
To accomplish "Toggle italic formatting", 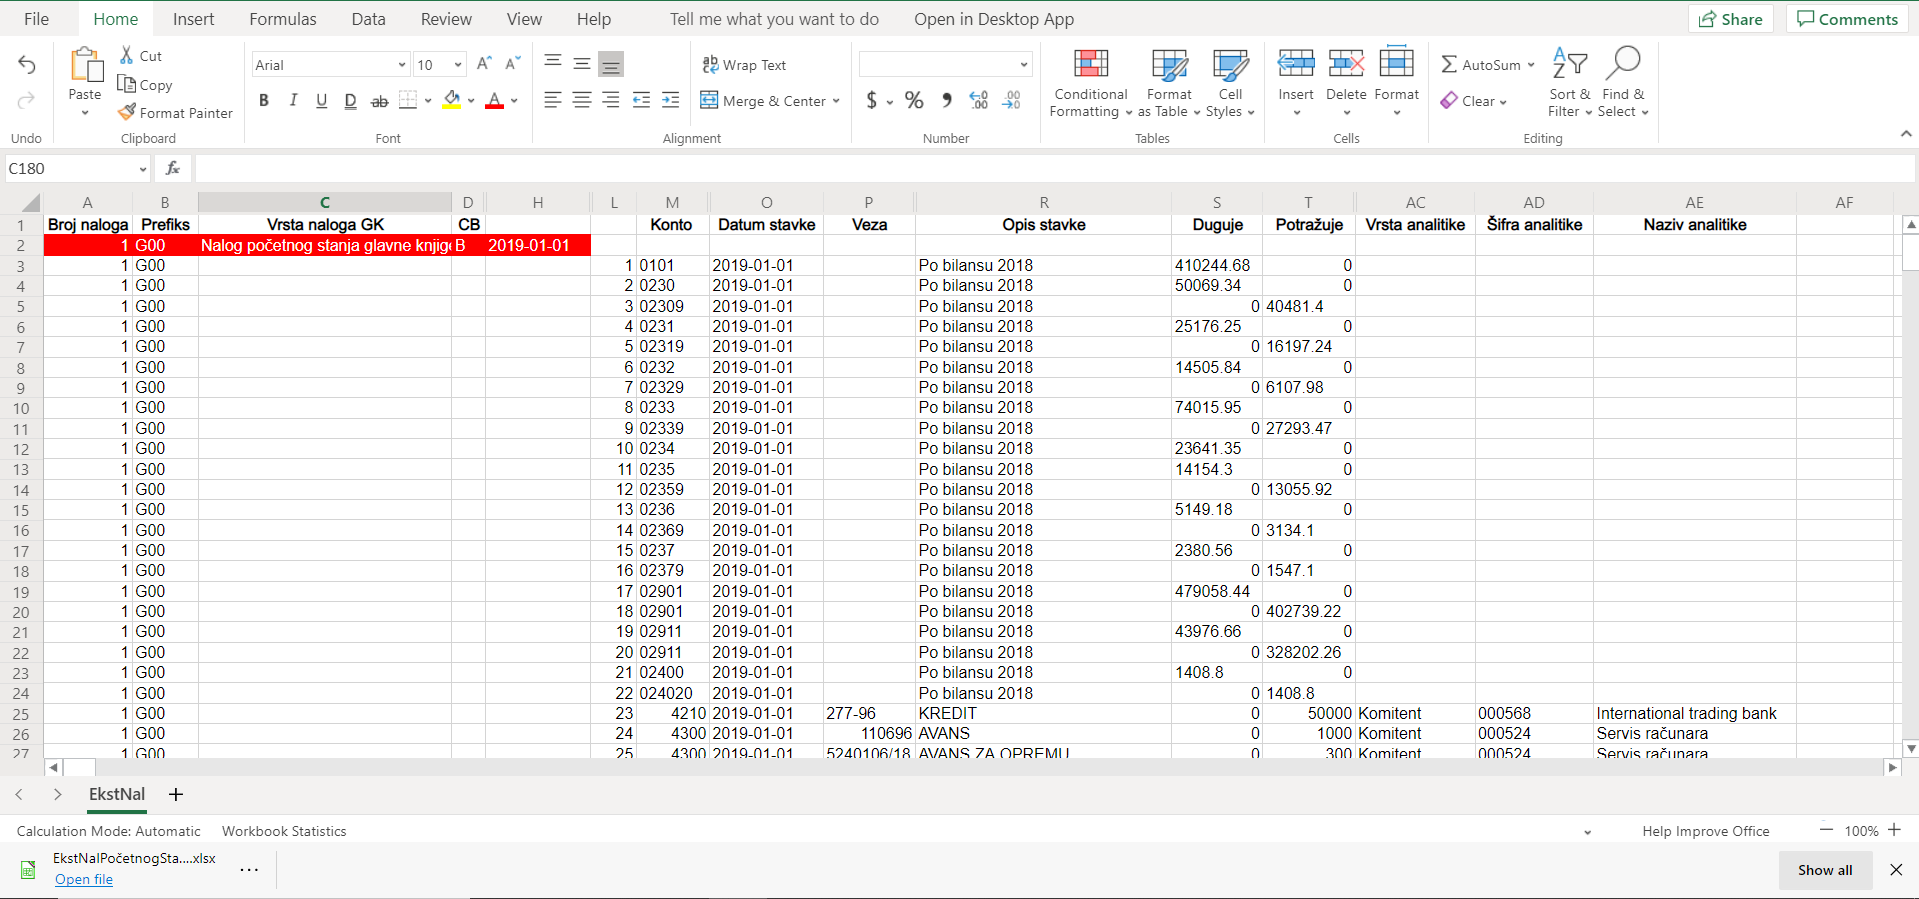I will 293,101.
